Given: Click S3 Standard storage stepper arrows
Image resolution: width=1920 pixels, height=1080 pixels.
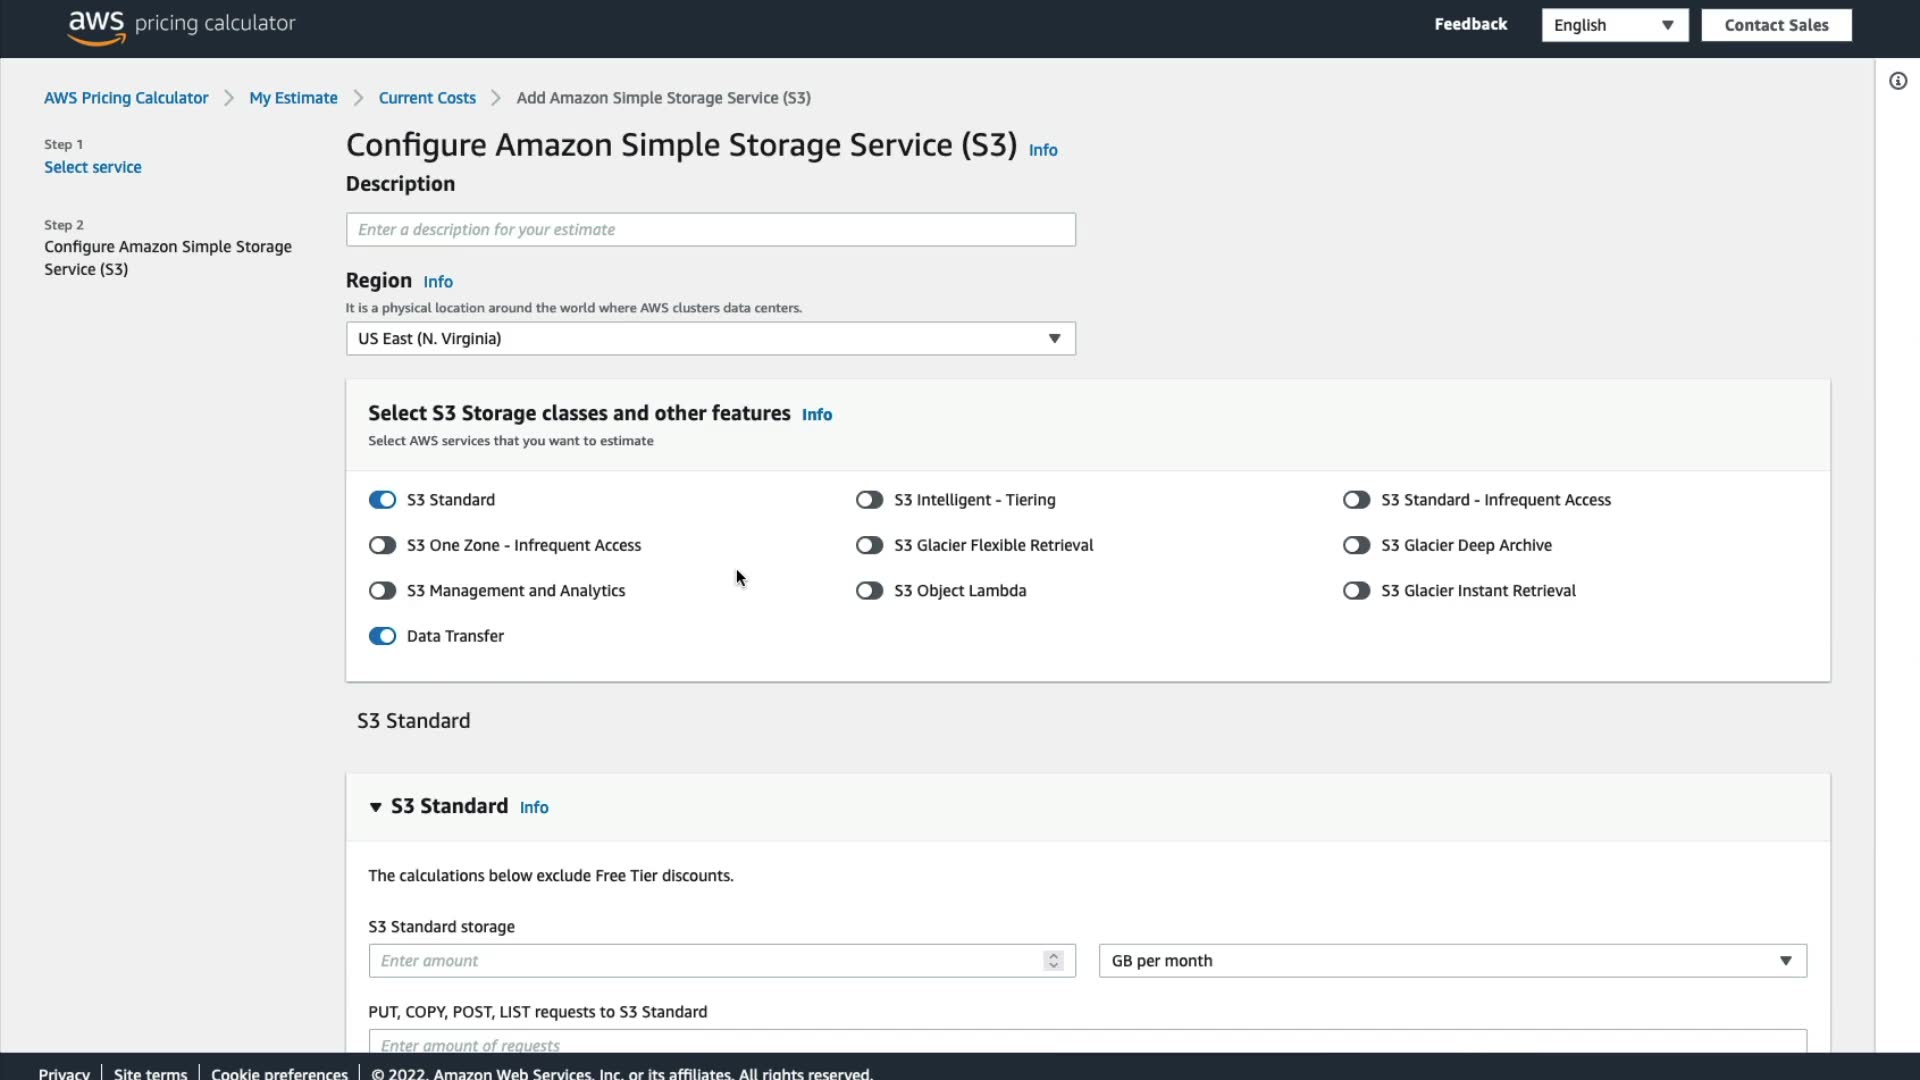Looking at the screenshot, I should 1053,961.
